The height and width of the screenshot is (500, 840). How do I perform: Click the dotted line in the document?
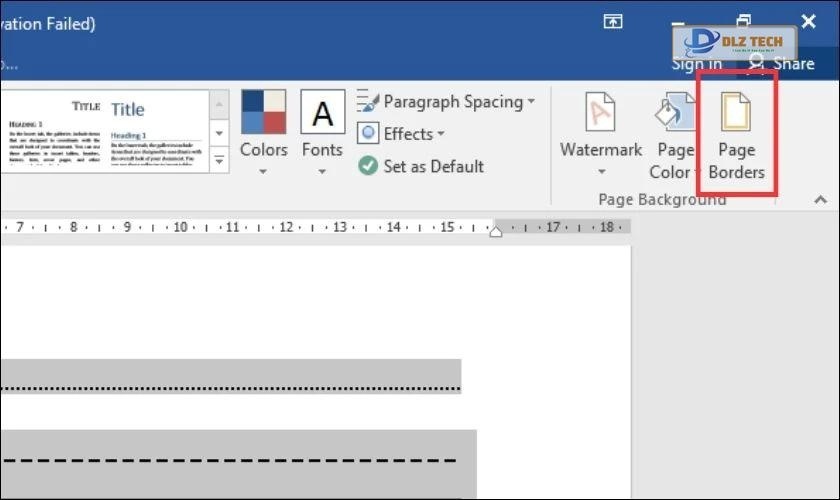(230, 386)
